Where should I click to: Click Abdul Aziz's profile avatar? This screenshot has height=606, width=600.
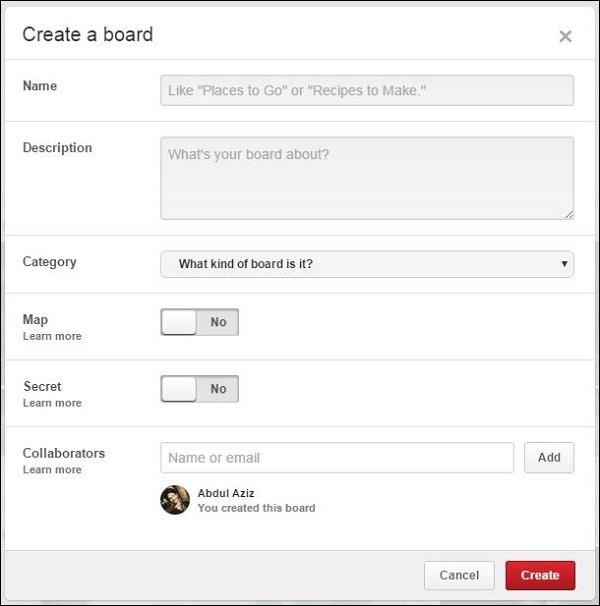tap(175, 500)
